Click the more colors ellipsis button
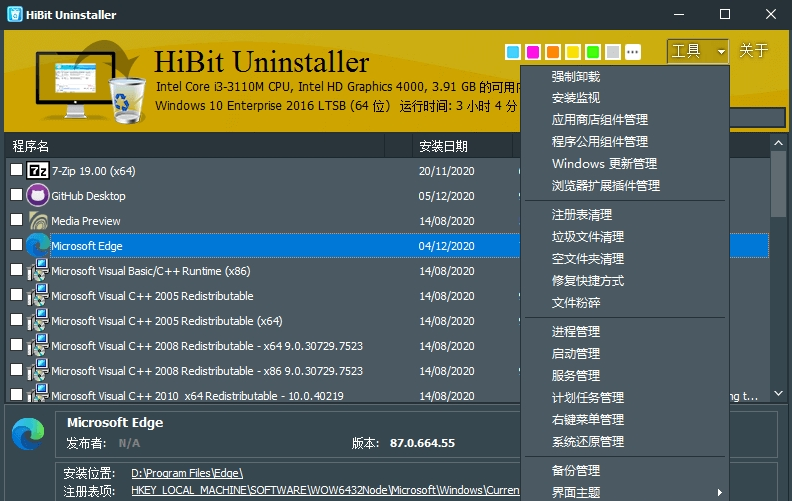Image resolution: width=792 pixels, height=501 pixels. click(x=632, y=52)
